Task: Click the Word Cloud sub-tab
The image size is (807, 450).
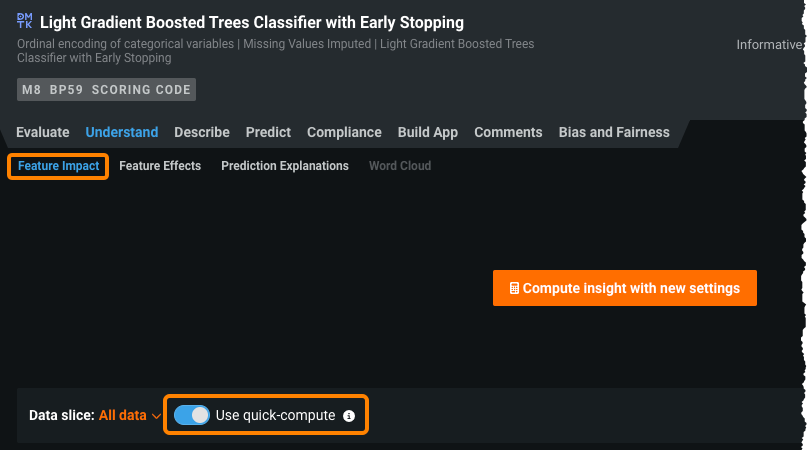Action: [400, 166]
